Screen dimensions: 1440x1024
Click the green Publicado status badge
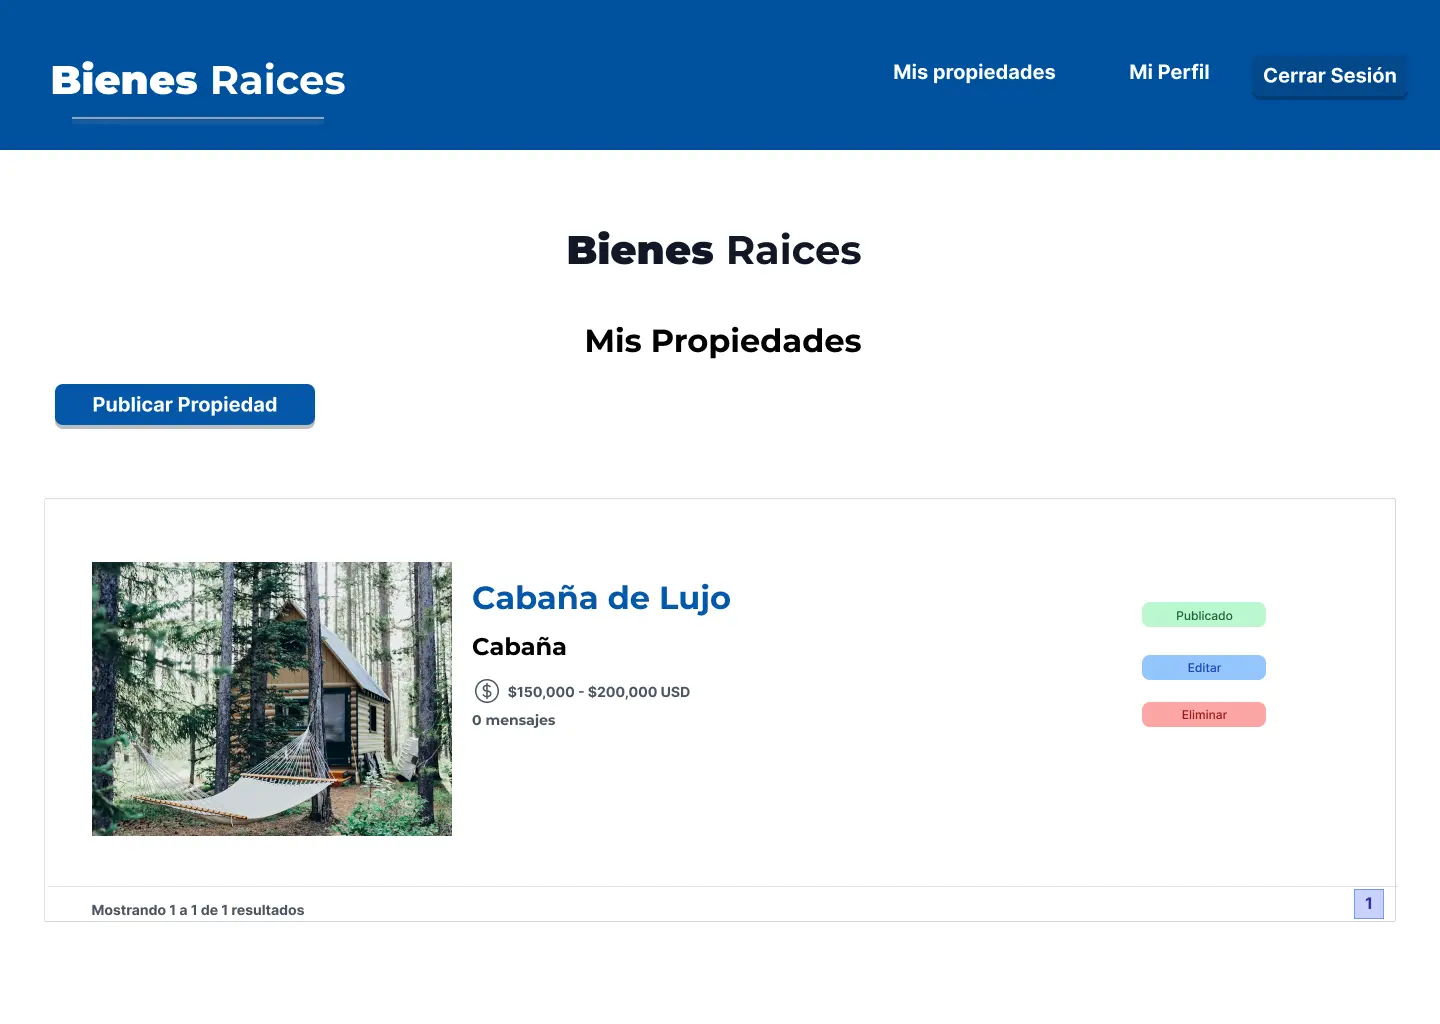pos(1203,614)
